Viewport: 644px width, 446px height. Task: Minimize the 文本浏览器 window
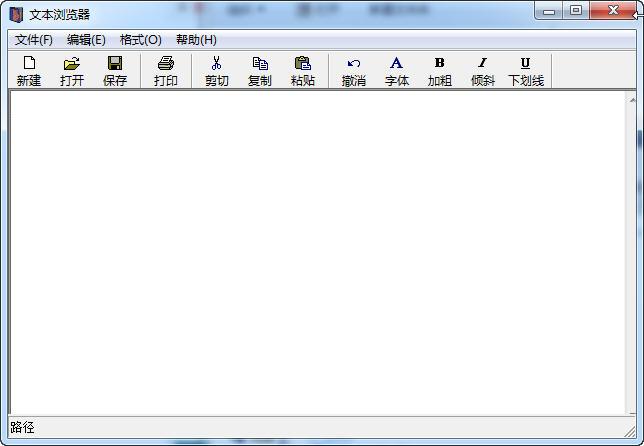(550, 11)
